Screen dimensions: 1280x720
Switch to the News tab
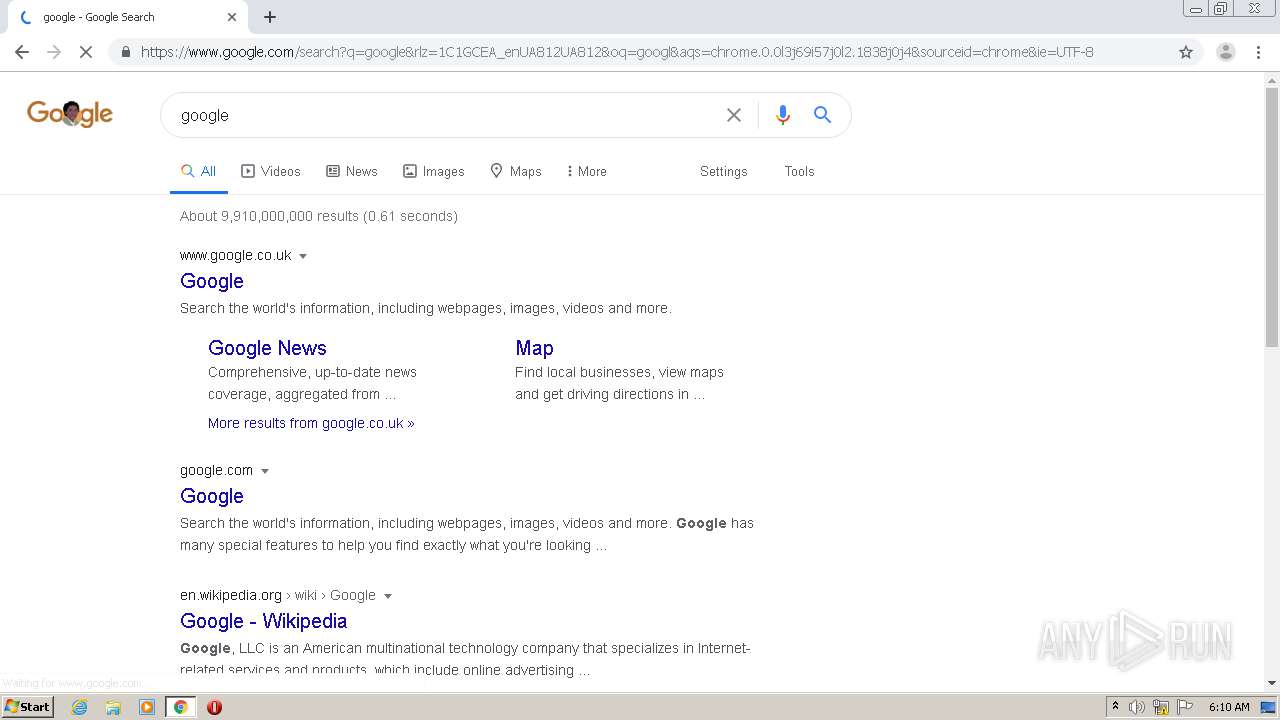coord(352,171)
